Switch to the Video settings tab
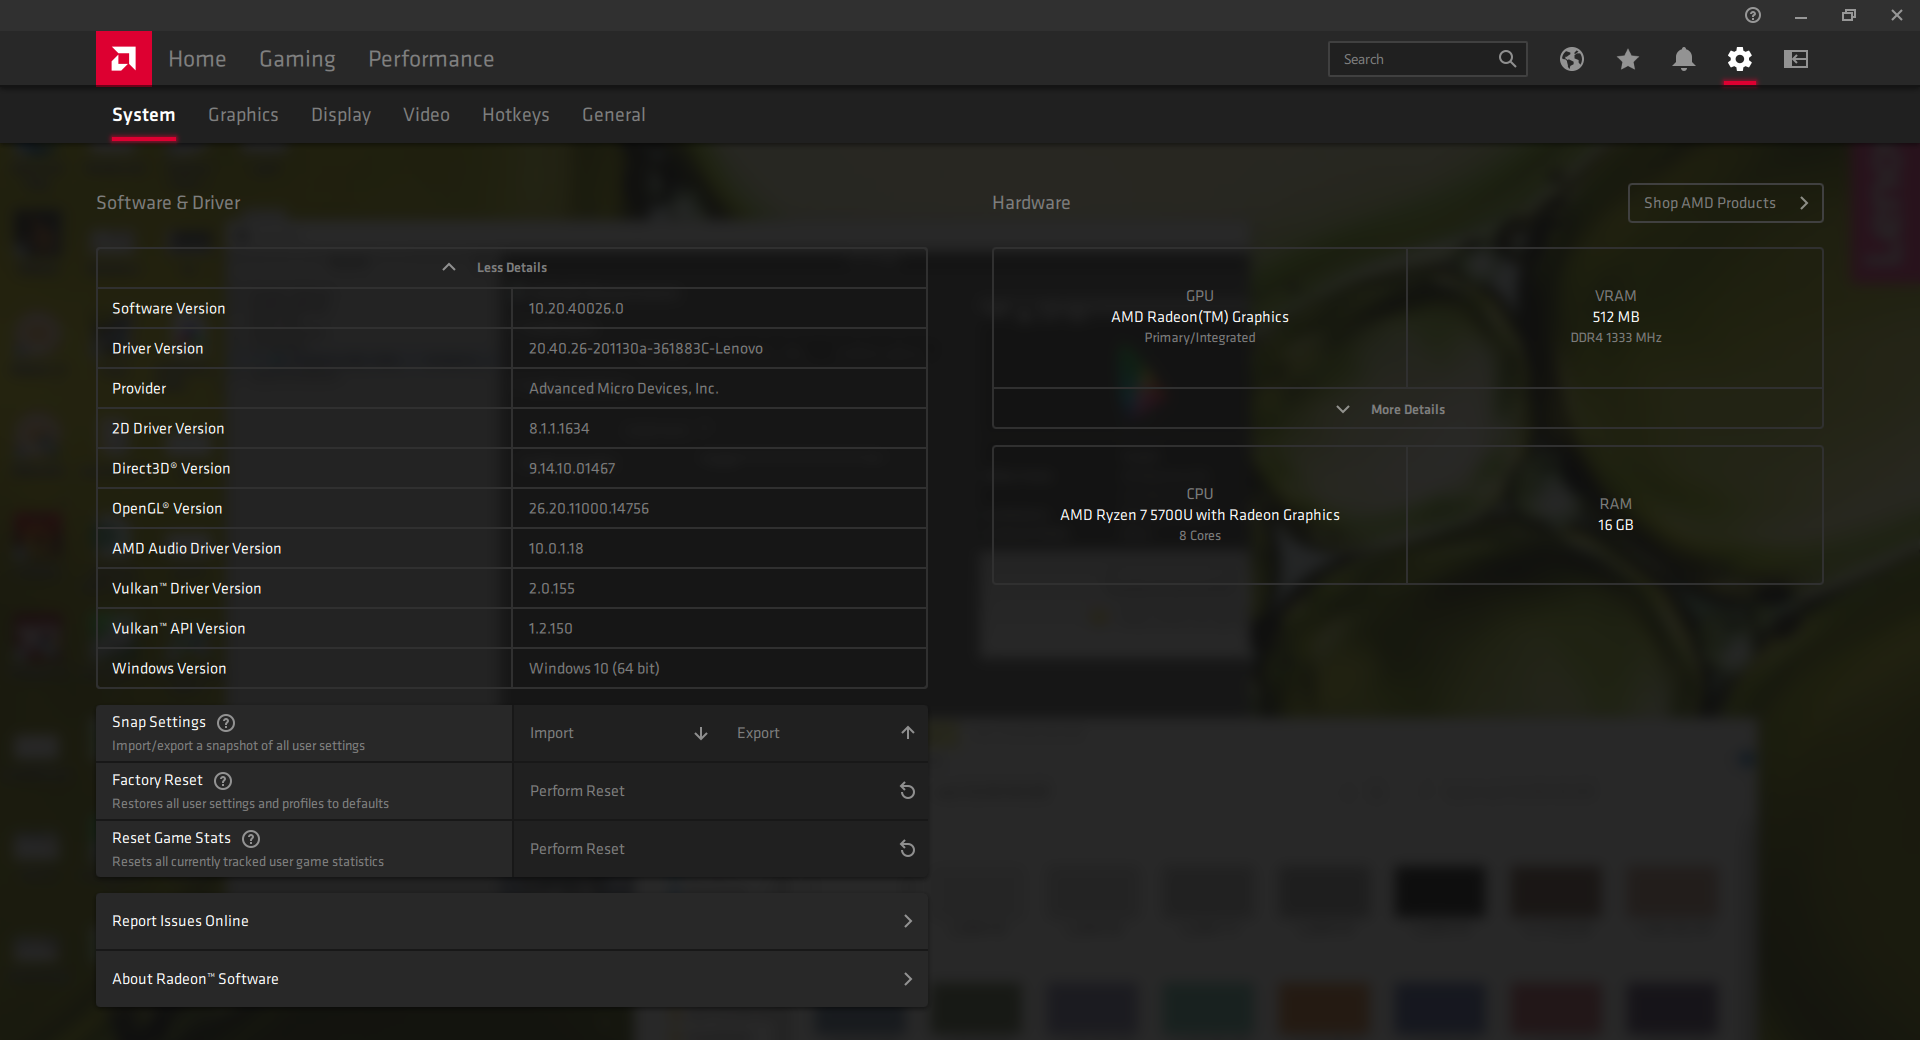Image resolution: width=1920 pixels, height=1040 pixels. [426, 115]
